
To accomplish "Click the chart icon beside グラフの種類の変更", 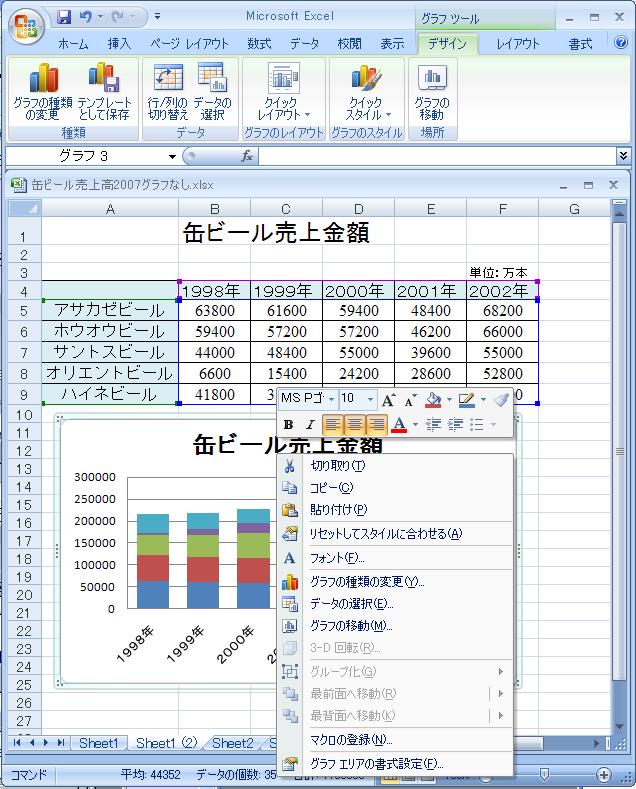I will click(289, 582).
